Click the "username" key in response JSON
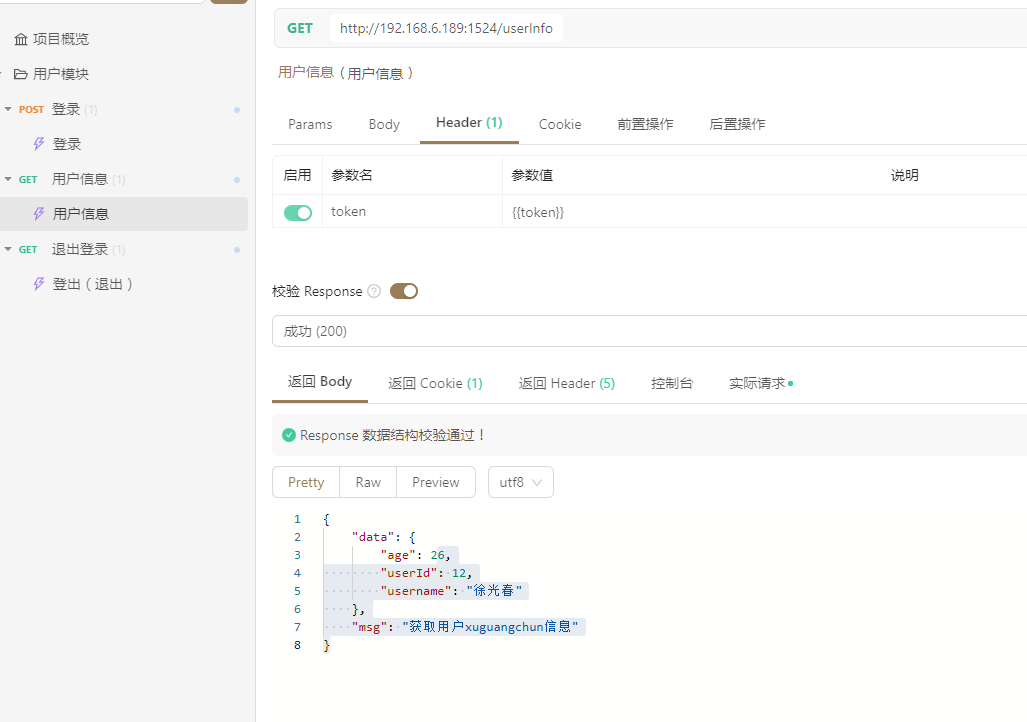The height and width of the screenshot is (722, 1027). pyautogui.click(x=415, y=591)
